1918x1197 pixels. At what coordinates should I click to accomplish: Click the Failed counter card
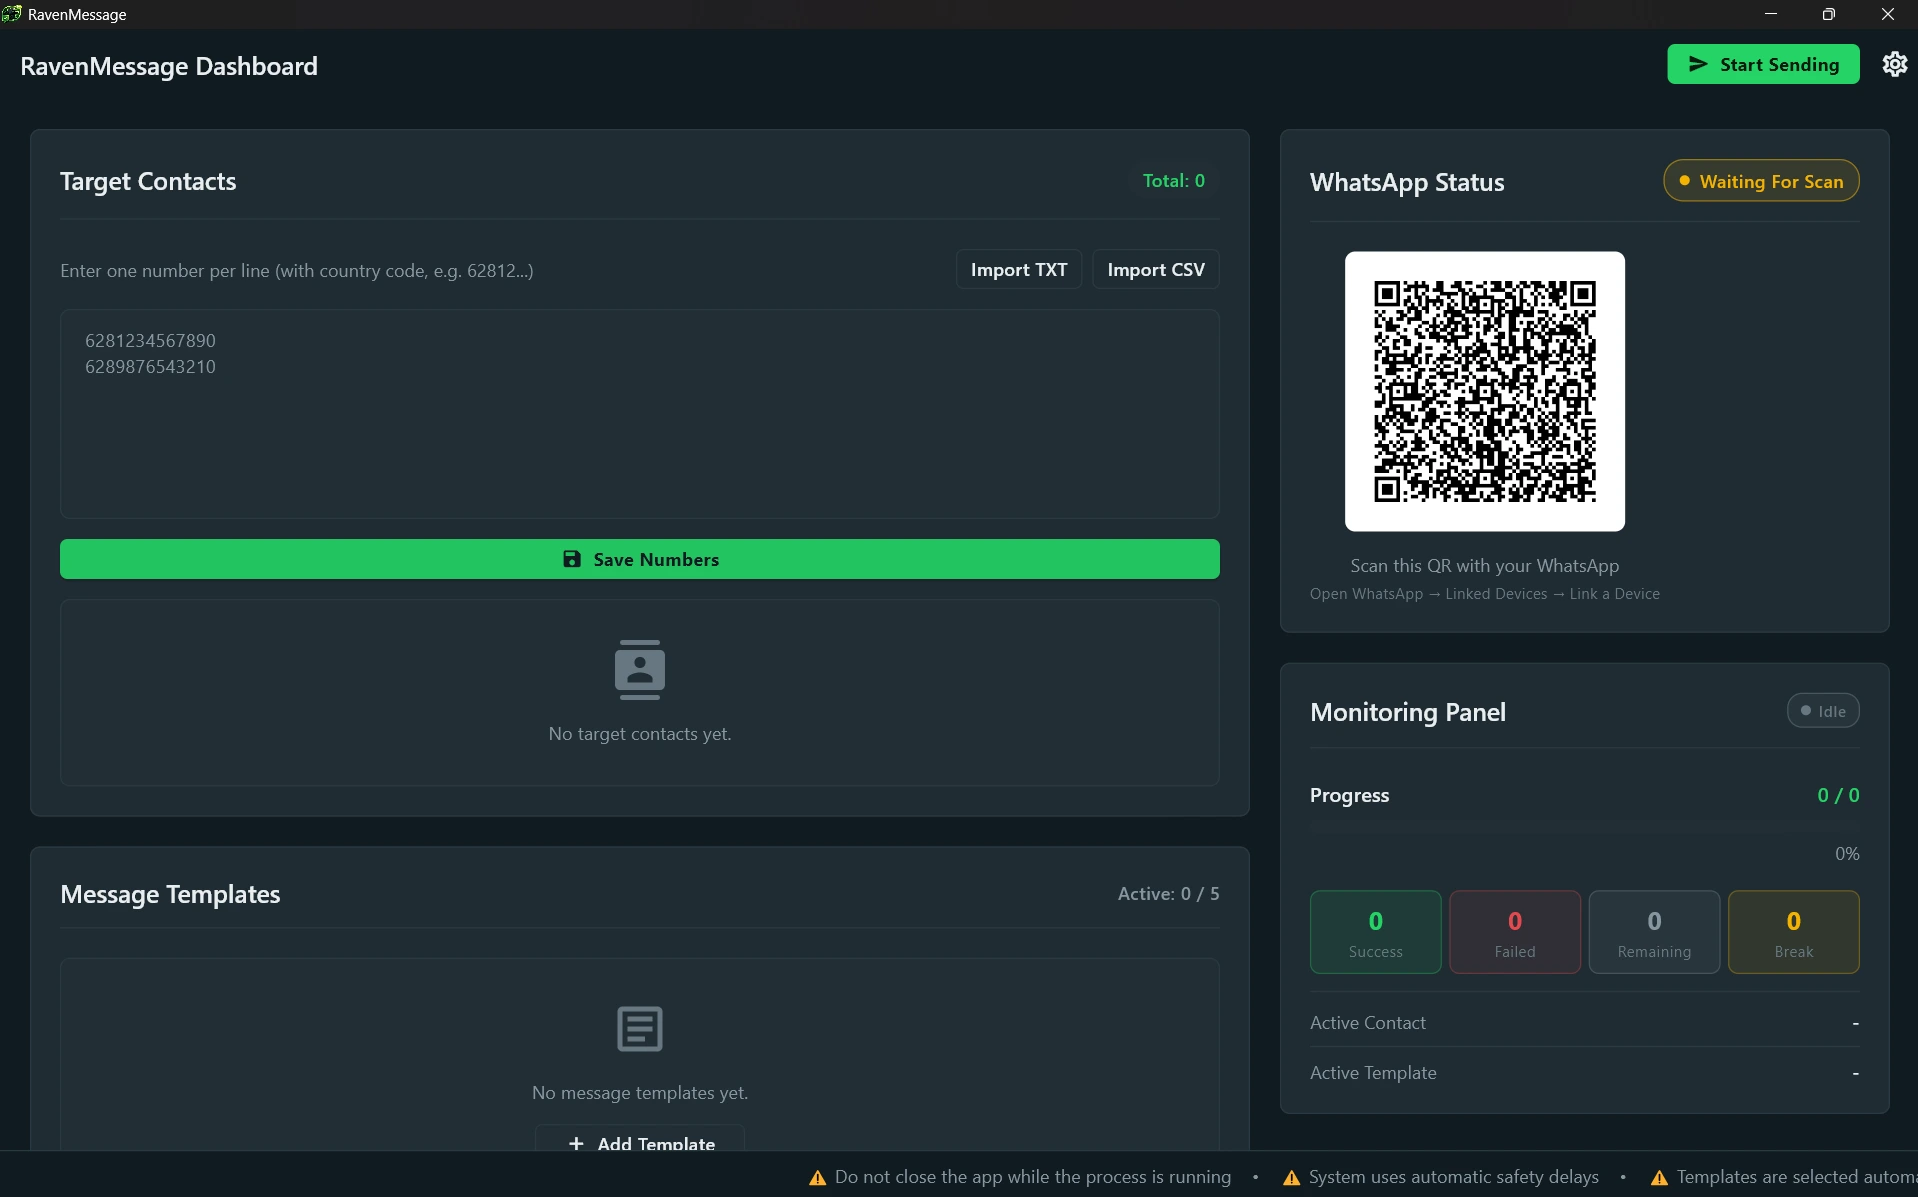pos(1514,932)
